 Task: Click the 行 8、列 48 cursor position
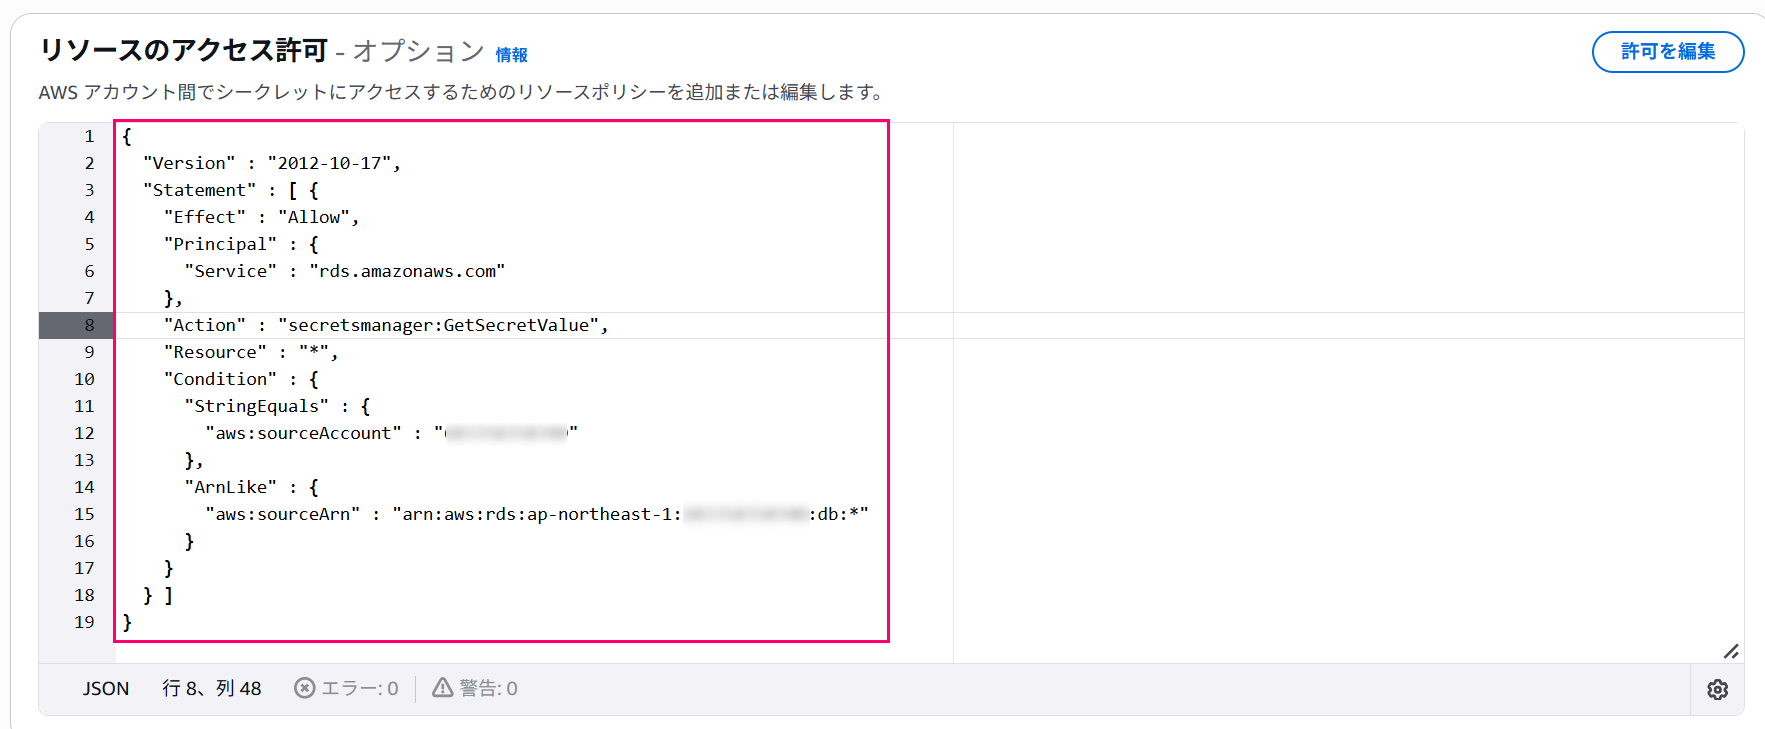212,688
